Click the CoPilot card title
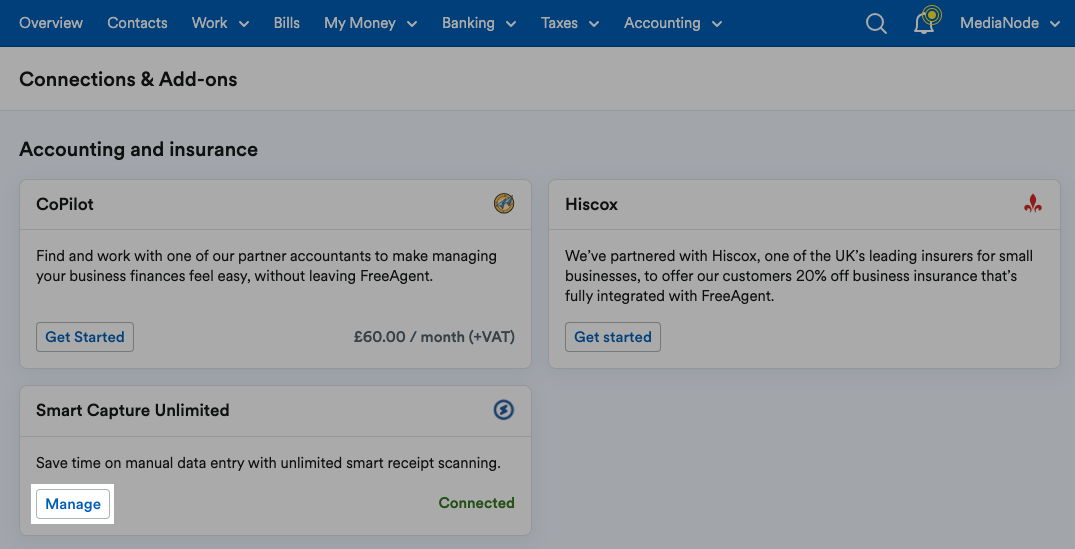Screen dimensions: 1075x549 point(65,204)
